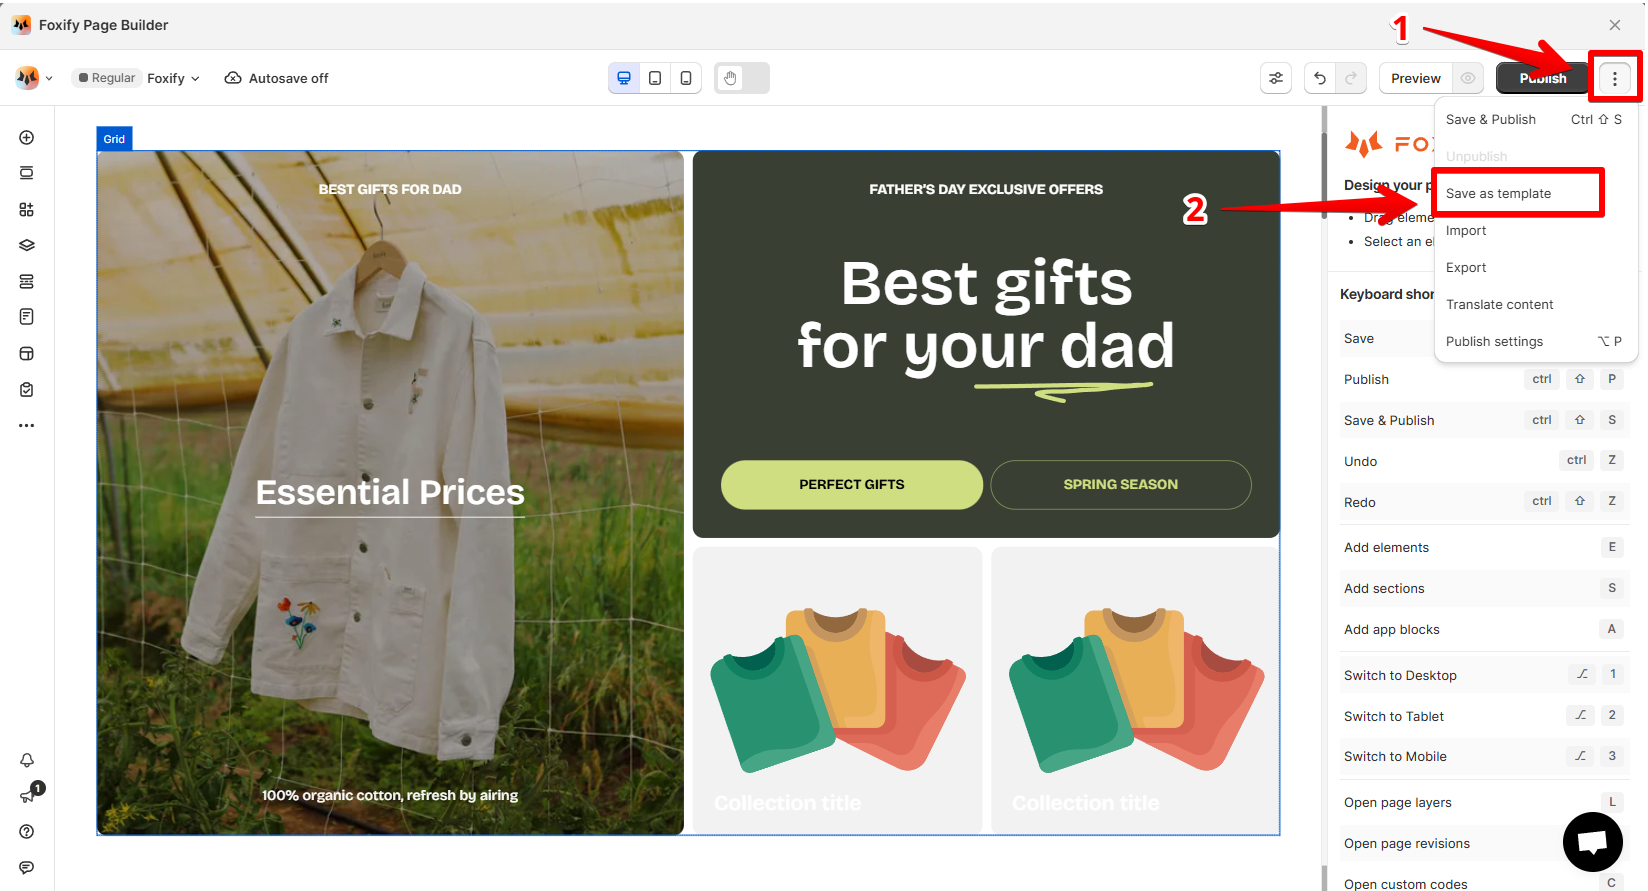Screen dimensions: 1648x891
Task: Click the clipboard checklist icon in sidebar
Action: coord(27,389)
